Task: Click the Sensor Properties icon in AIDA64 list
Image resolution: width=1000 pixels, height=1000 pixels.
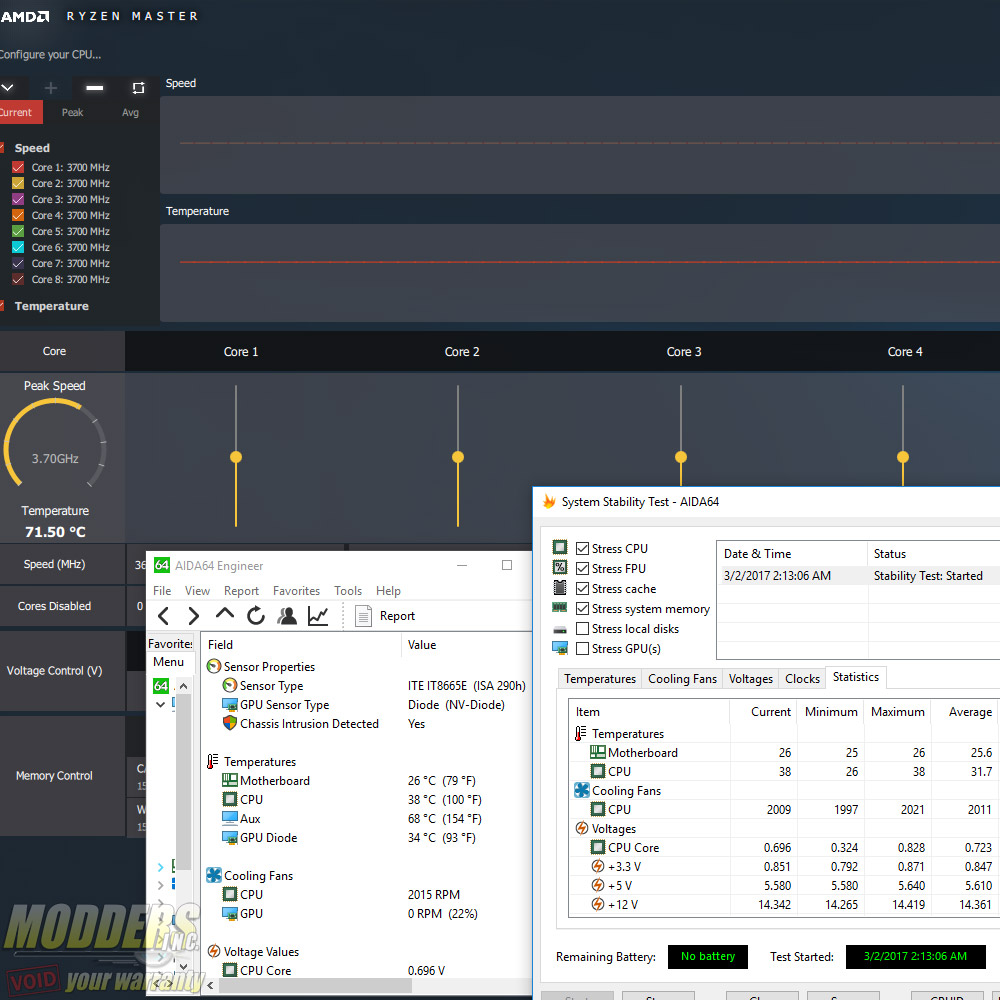Action: 214,666
